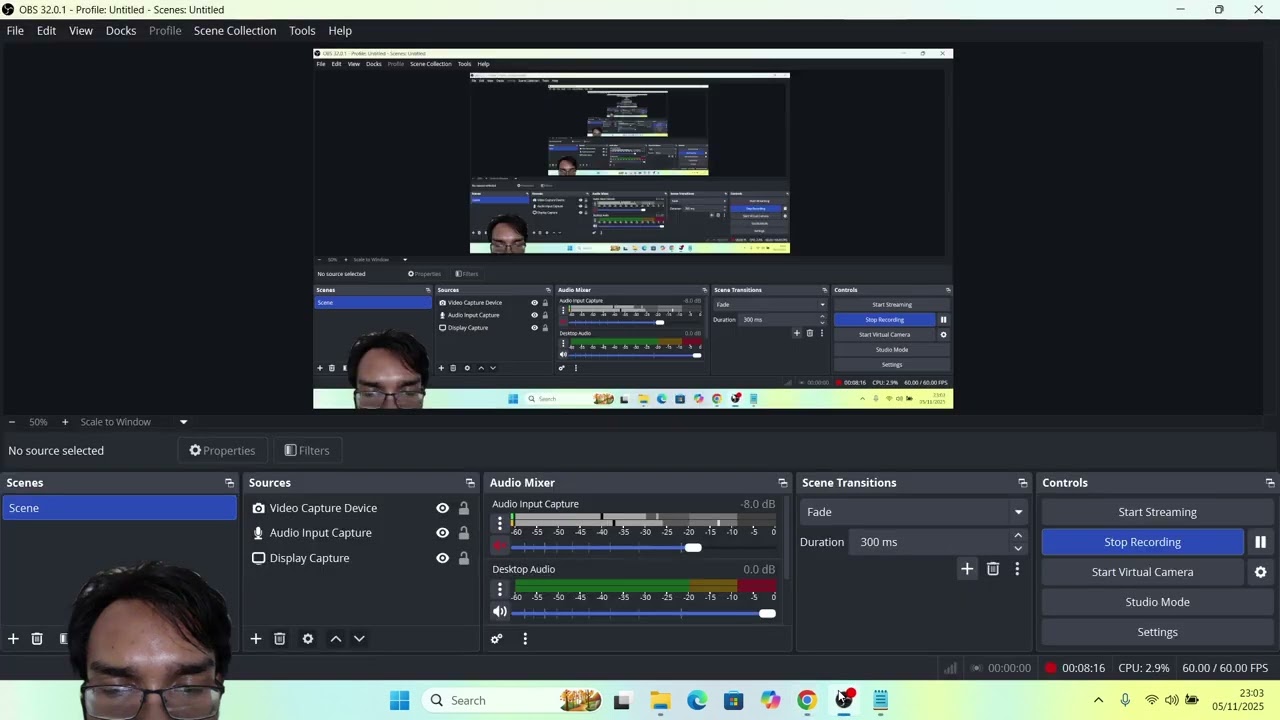Open advanced audio properties gears icon
Image resolution: width=1280 pixels, height=720 pixels.
(497, 639)
